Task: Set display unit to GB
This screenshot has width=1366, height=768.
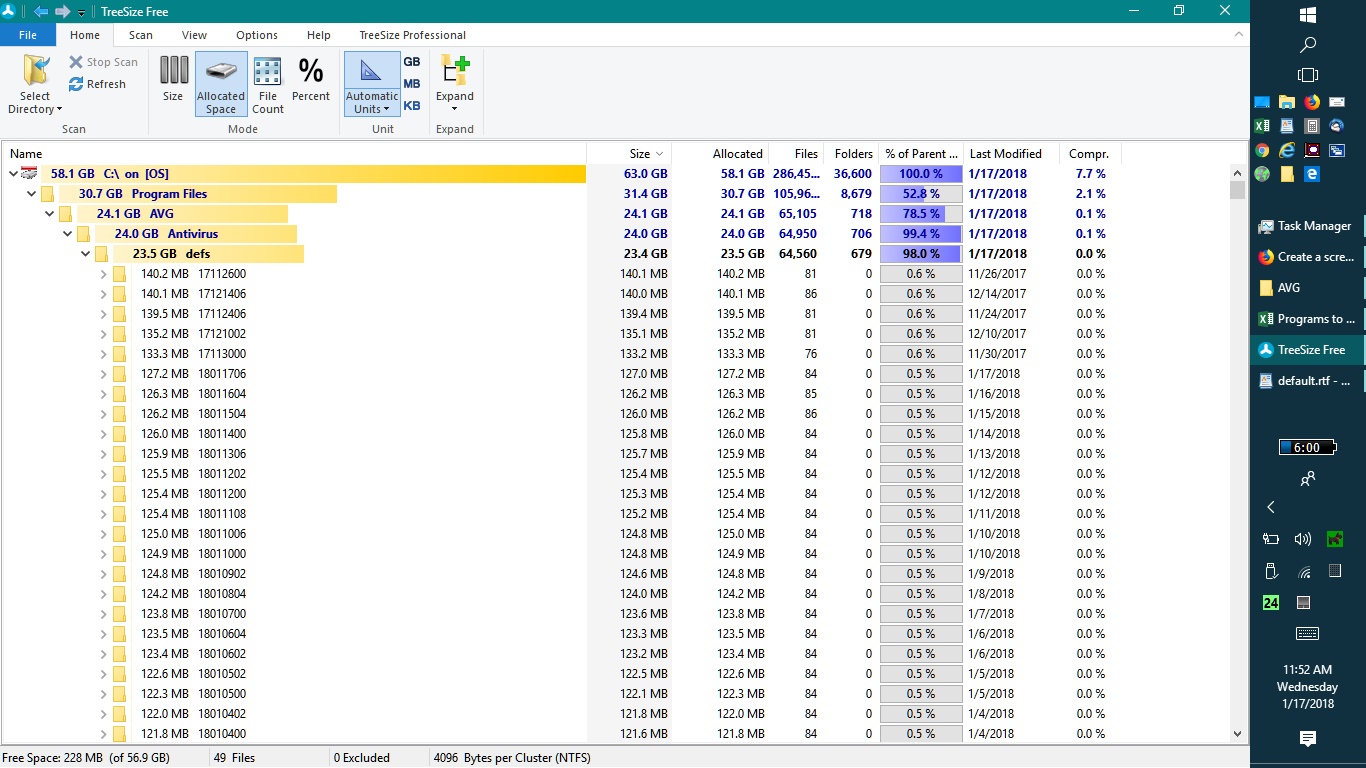Action: (x=412, y=62)
